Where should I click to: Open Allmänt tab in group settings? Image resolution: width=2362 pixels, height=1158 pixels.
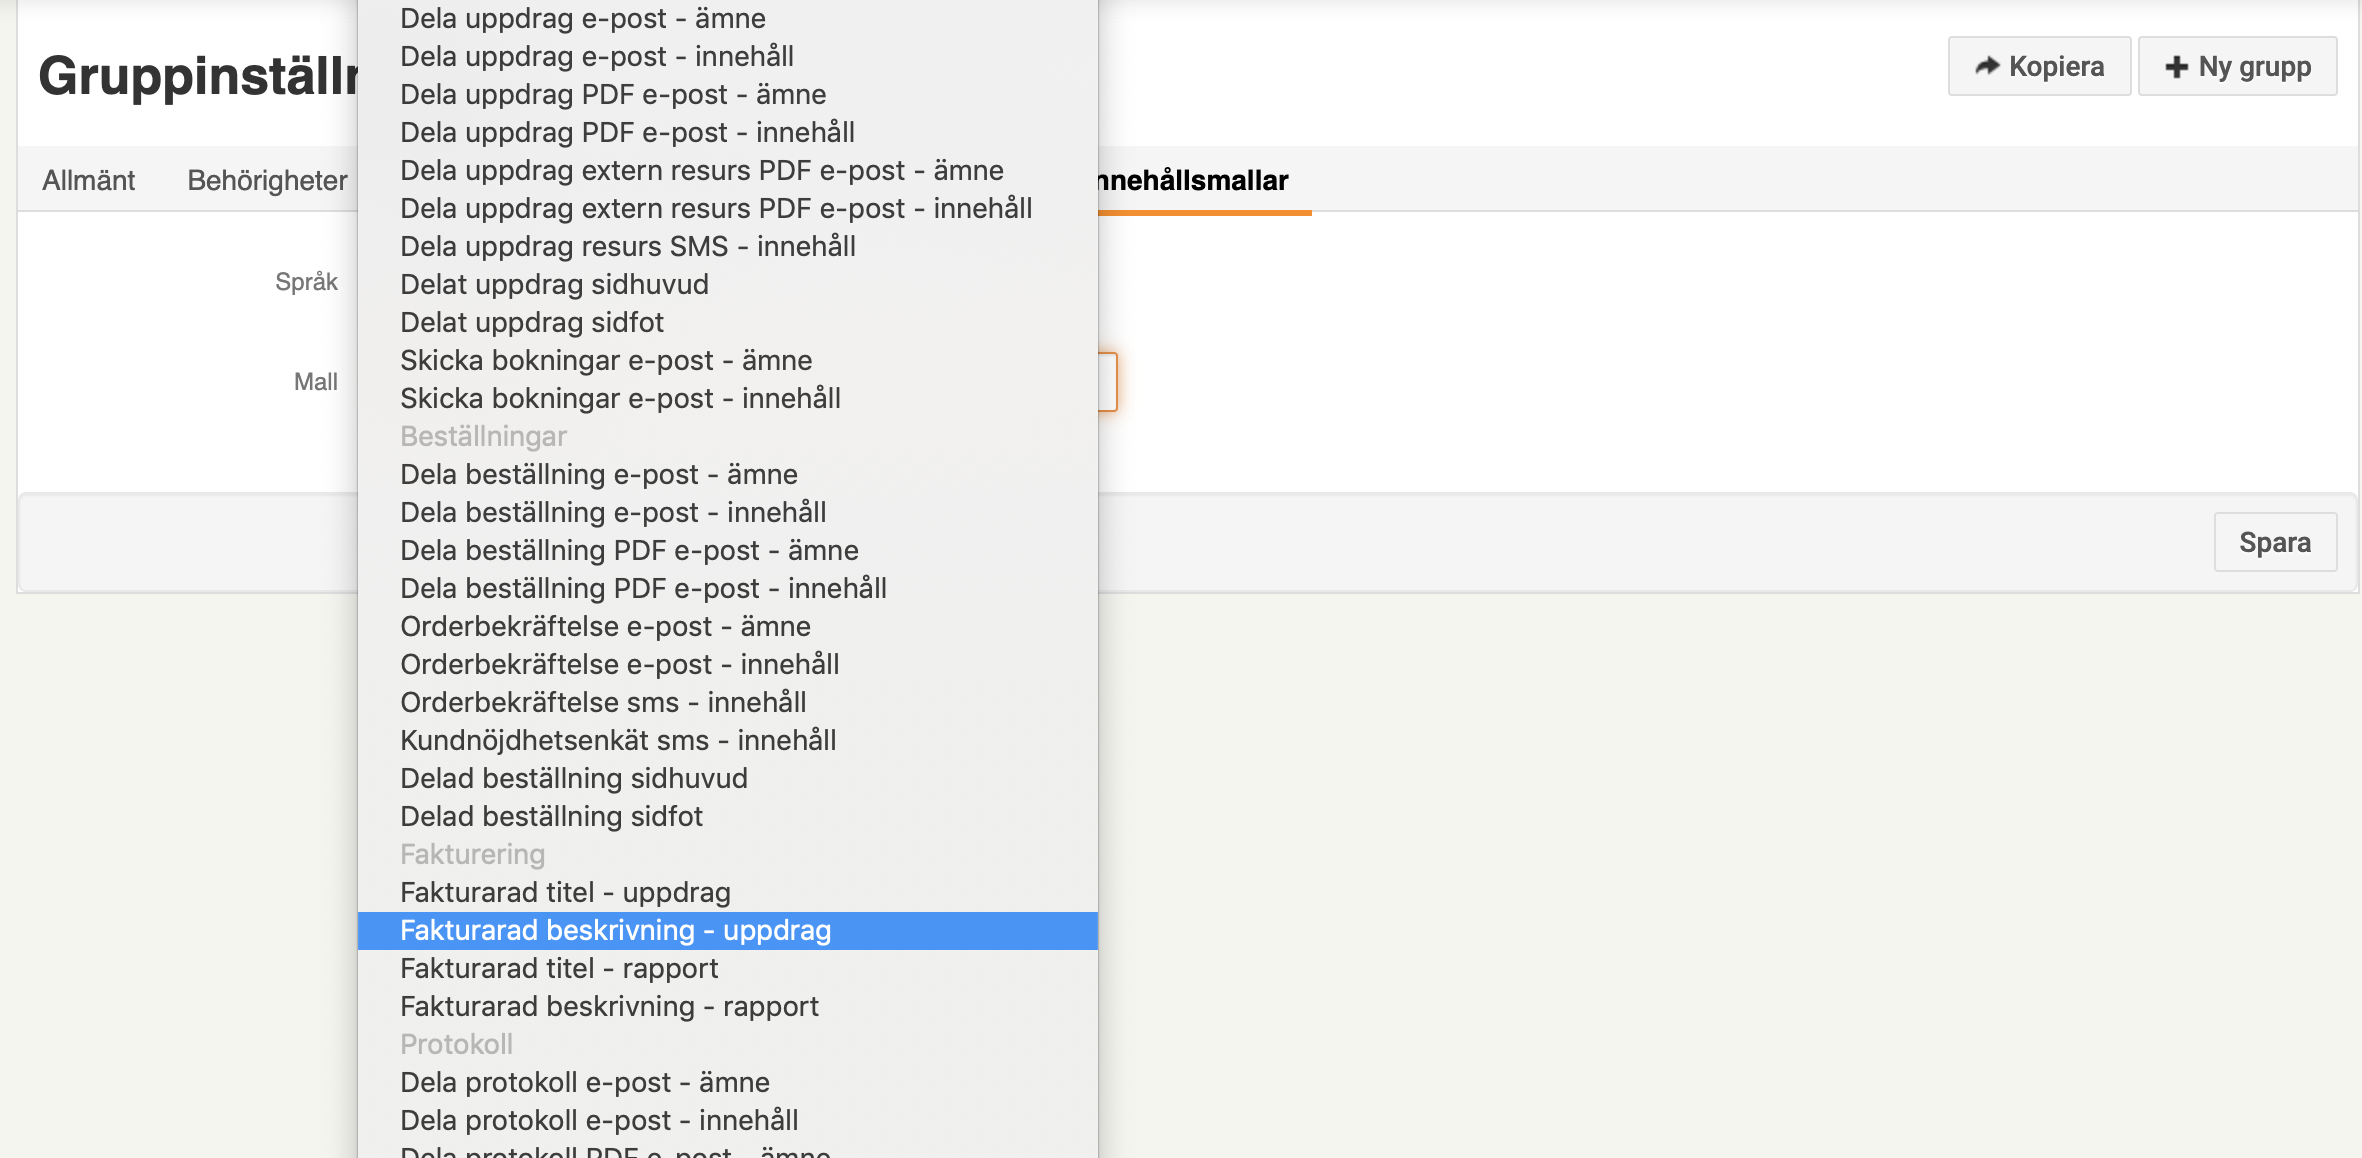click(87, 179)
